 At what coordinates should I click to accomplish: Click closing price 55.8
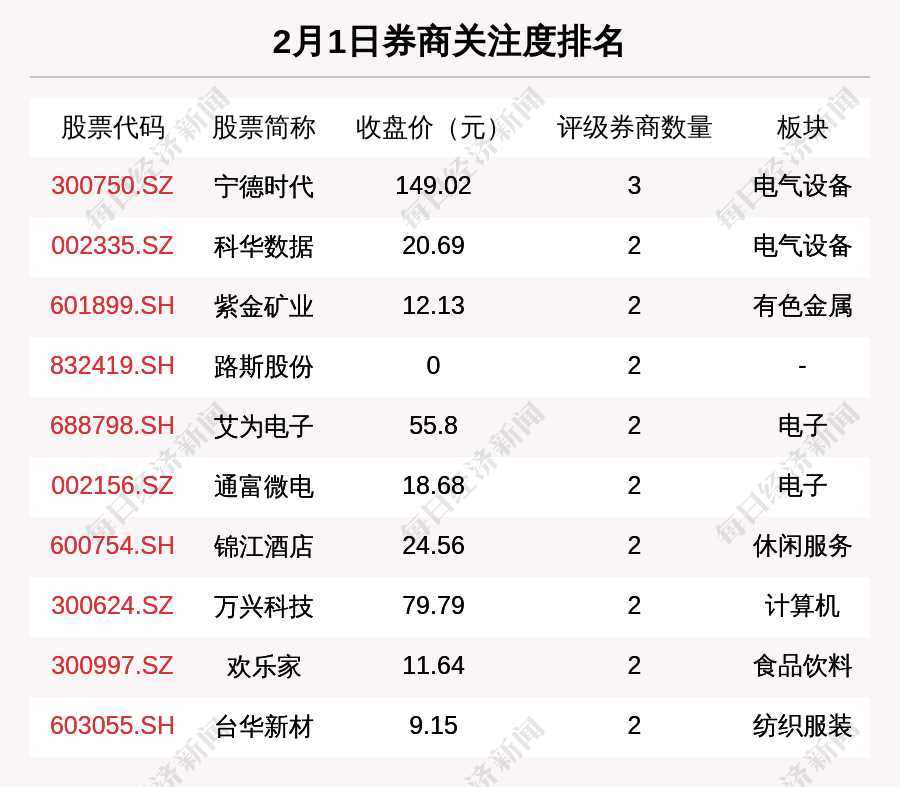click(433, 426)
